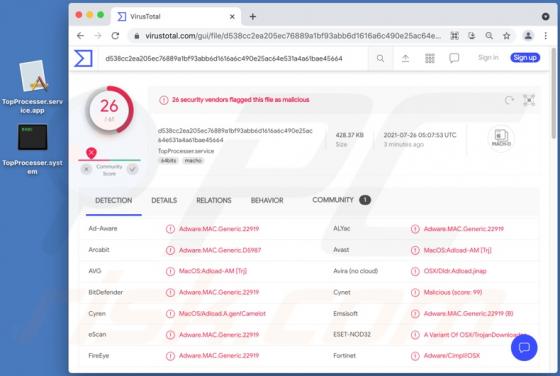The width and height of the screenshot is (560, 376).
Task: Click the '26 security vendors flagged' message
Action: pyautogui.click(x=241, y=100)
